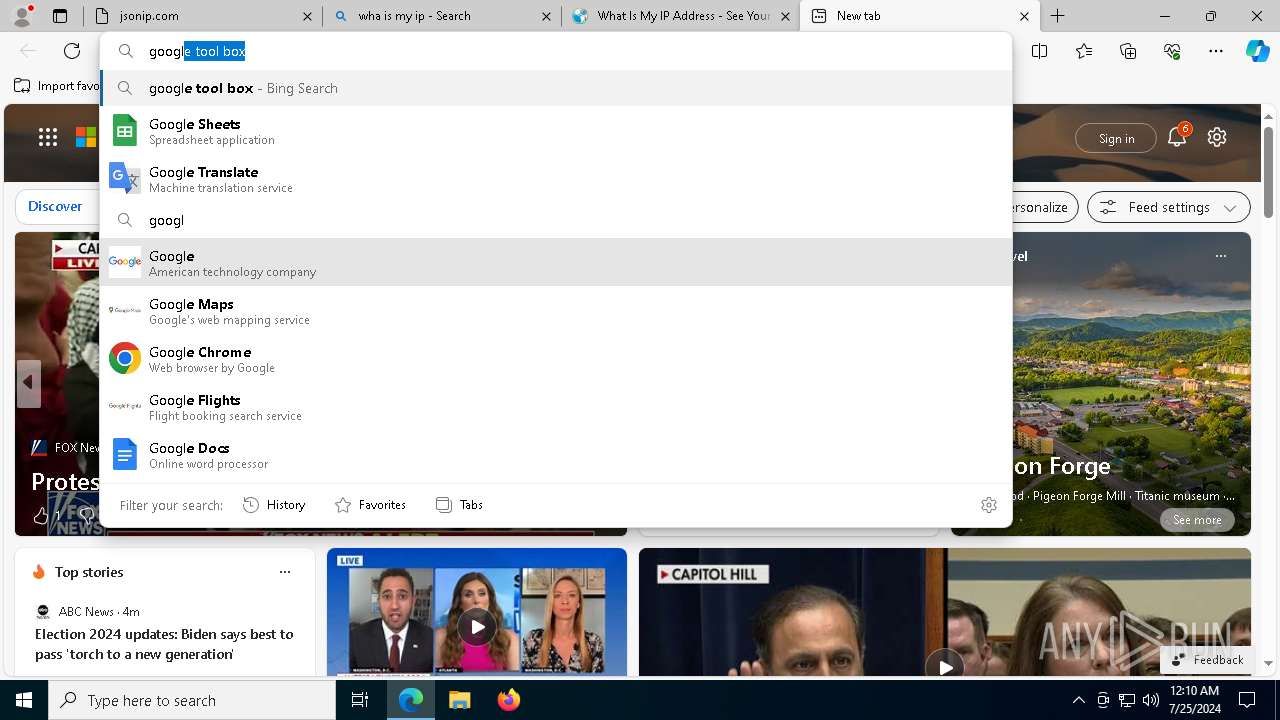
Task: Choose the 'googl' search suggestion
Action: (556, 220)
